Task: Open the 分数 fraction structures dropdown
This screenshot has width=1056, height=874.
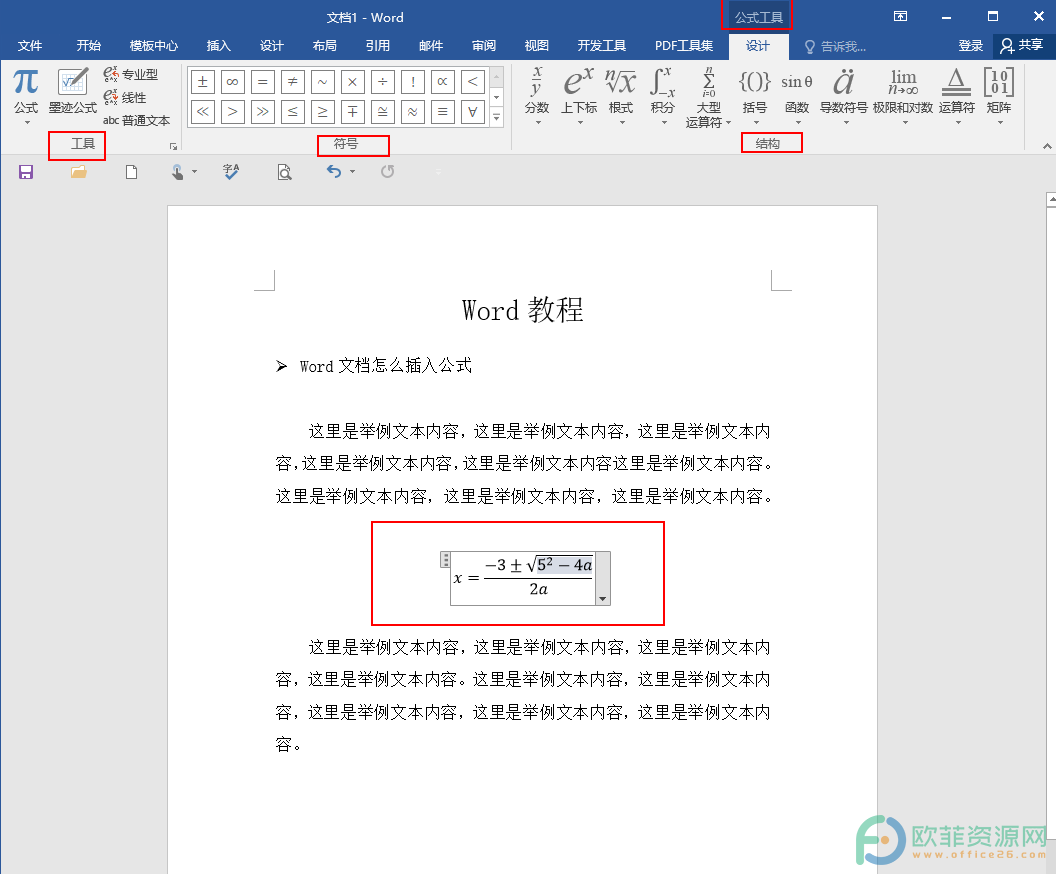Action: point(537,96)
